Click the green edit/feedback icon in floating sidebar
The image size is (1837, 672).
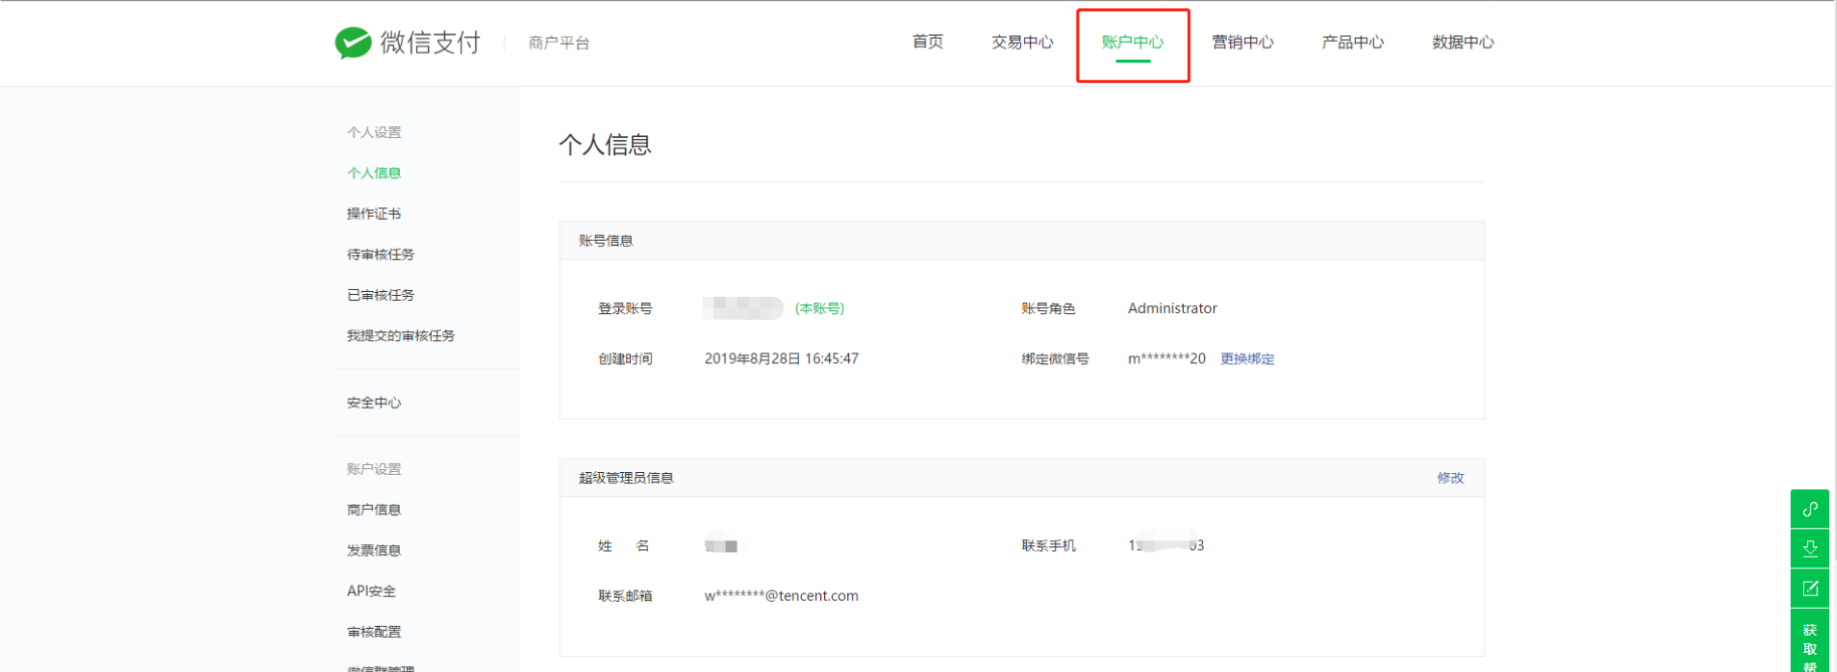pyautogui.click(x=1809, y=589)
